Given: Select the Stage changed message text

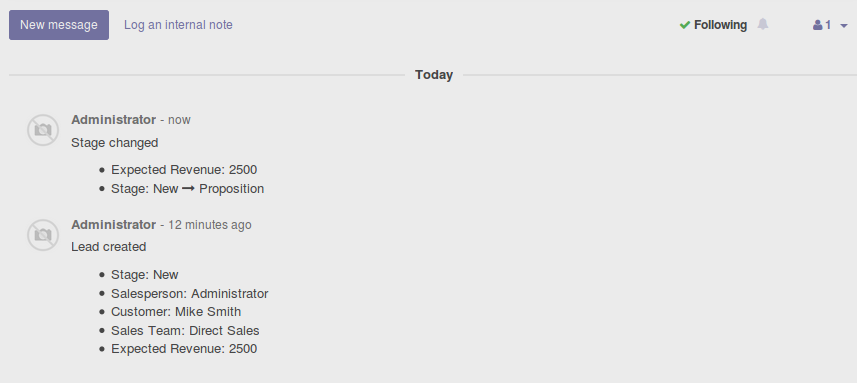Looking at the screenshot, I should [115, 143].
